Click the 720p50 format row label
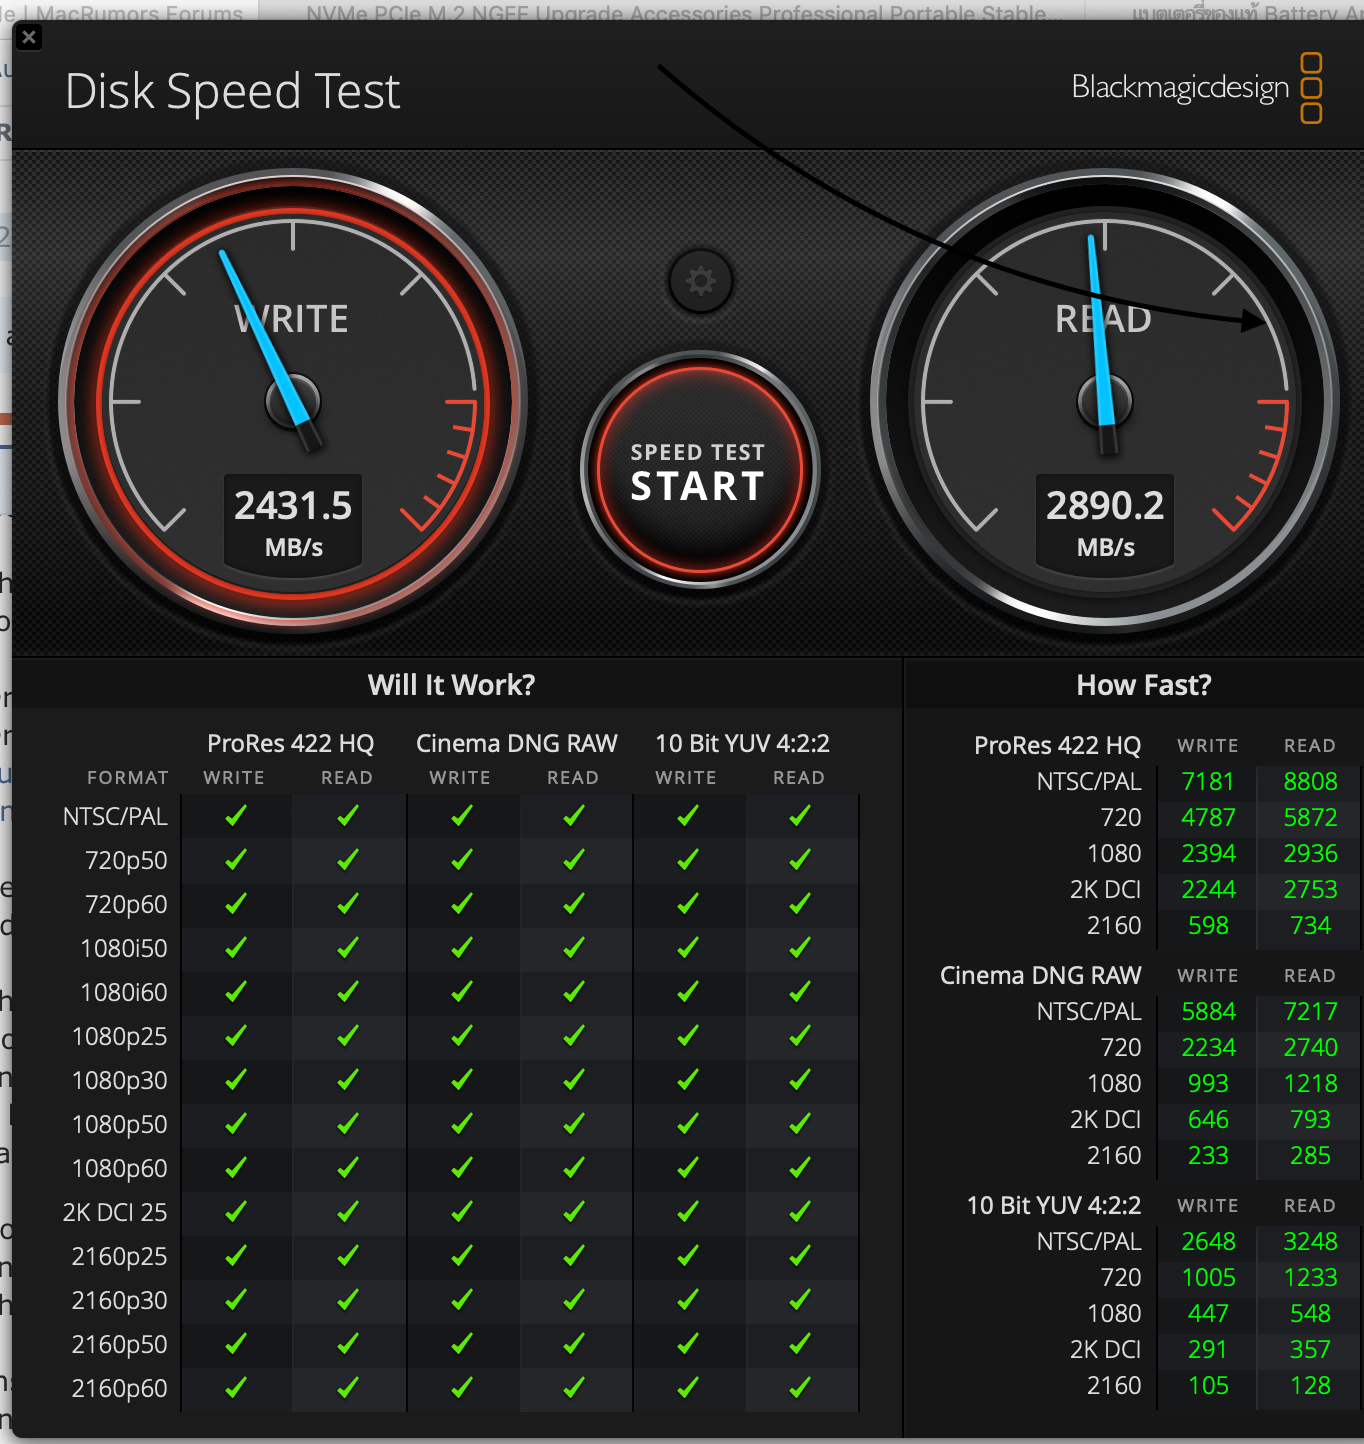This screenshot has height=1444, width=1364. coord(126,861)
